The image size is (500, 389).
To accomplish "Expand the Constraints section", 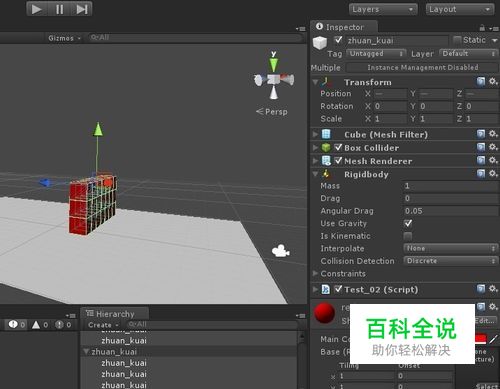I will tap(315, 273).
